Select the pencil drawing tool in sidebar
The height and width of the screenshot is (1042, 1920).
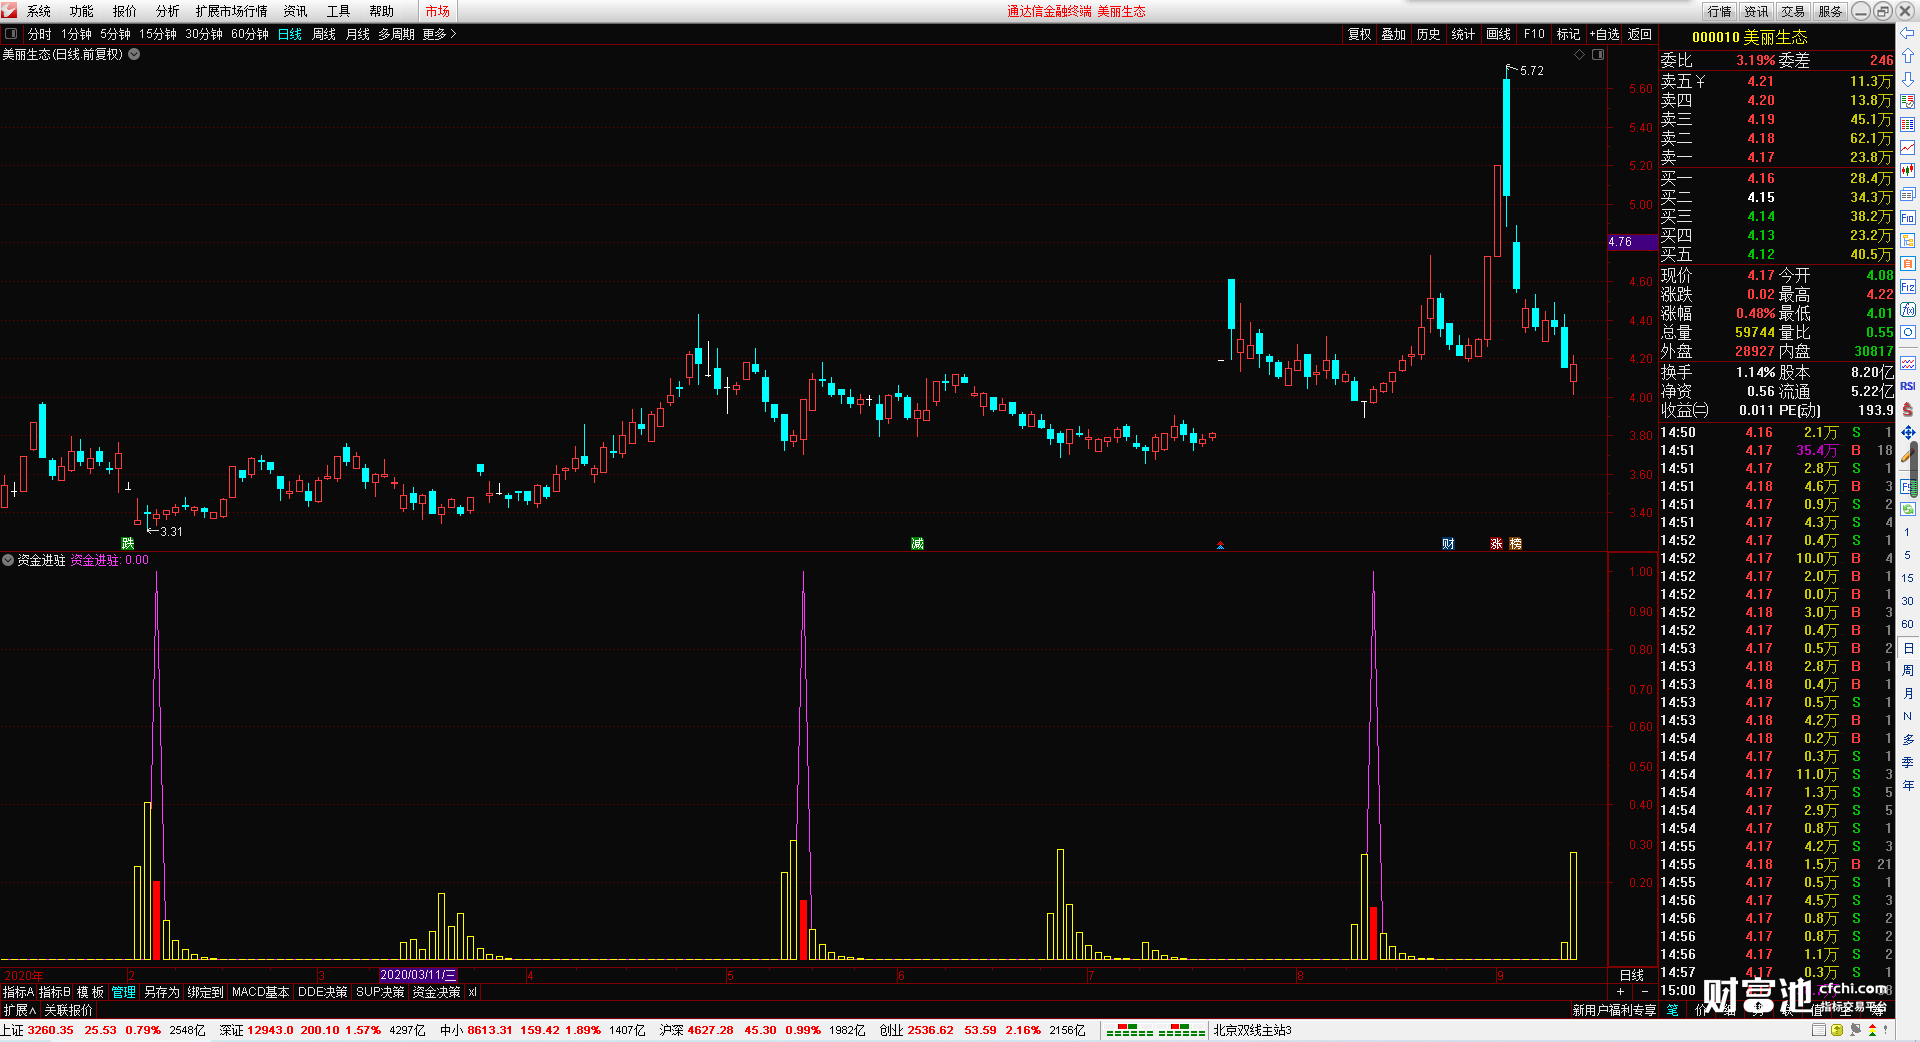[x=1907, y=455]
